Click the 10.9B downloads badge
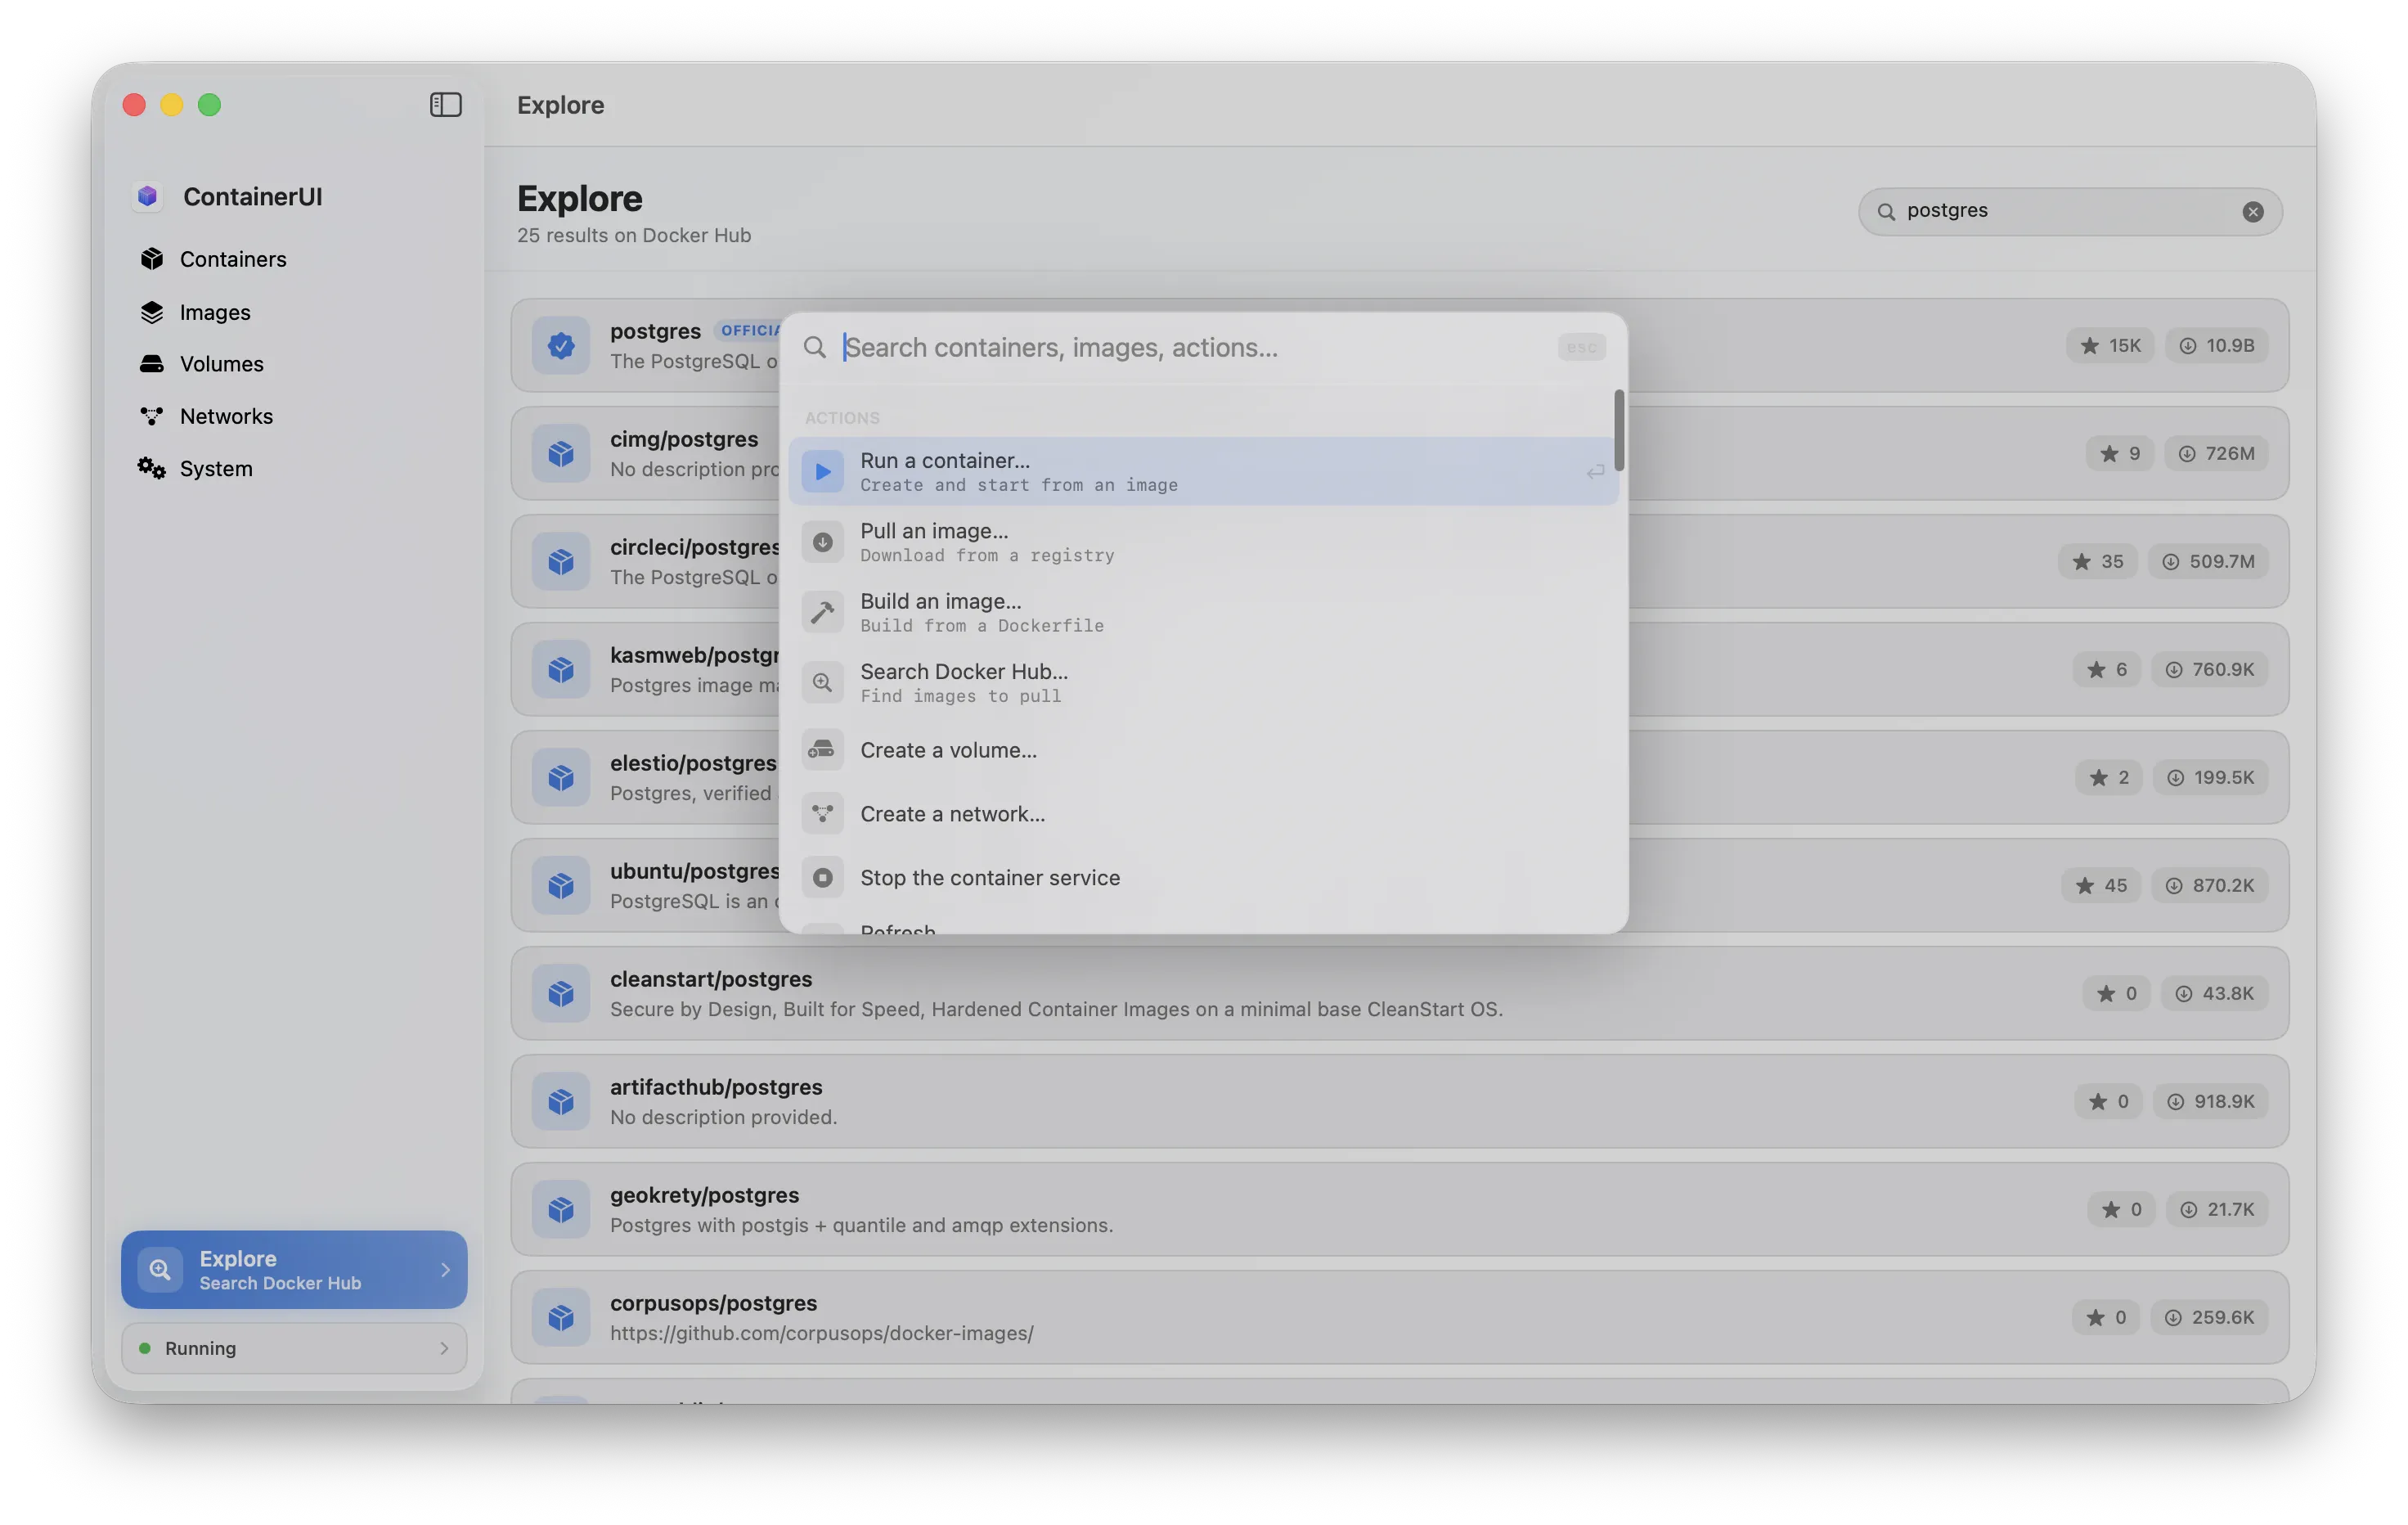 [2216, 345]
